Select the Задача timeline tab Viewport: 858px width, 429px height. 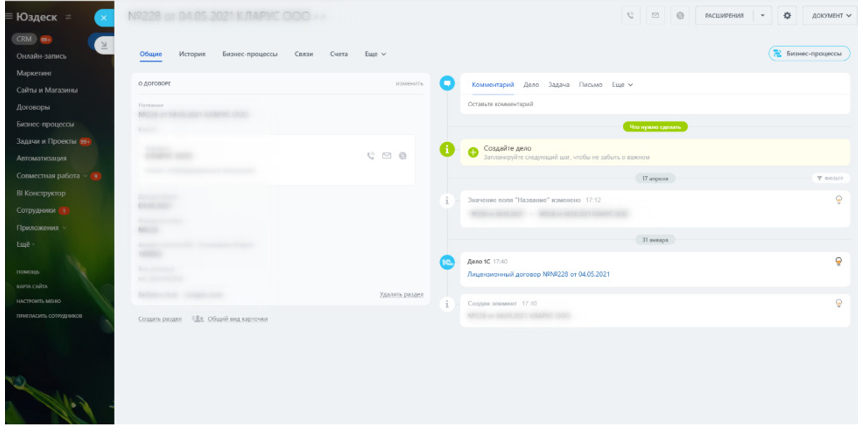click(x=559, y=85)
